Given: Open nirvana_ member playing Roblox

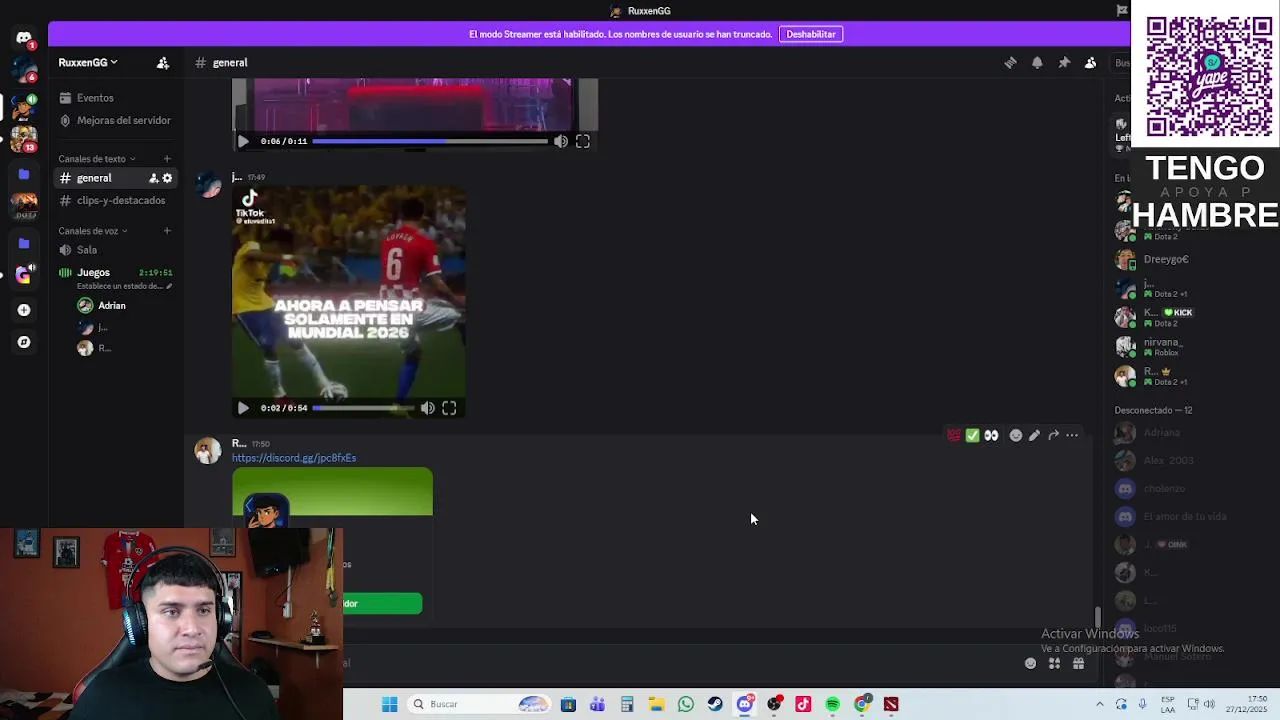Looking at the screenshot, I should click(x=1162, y=347).
